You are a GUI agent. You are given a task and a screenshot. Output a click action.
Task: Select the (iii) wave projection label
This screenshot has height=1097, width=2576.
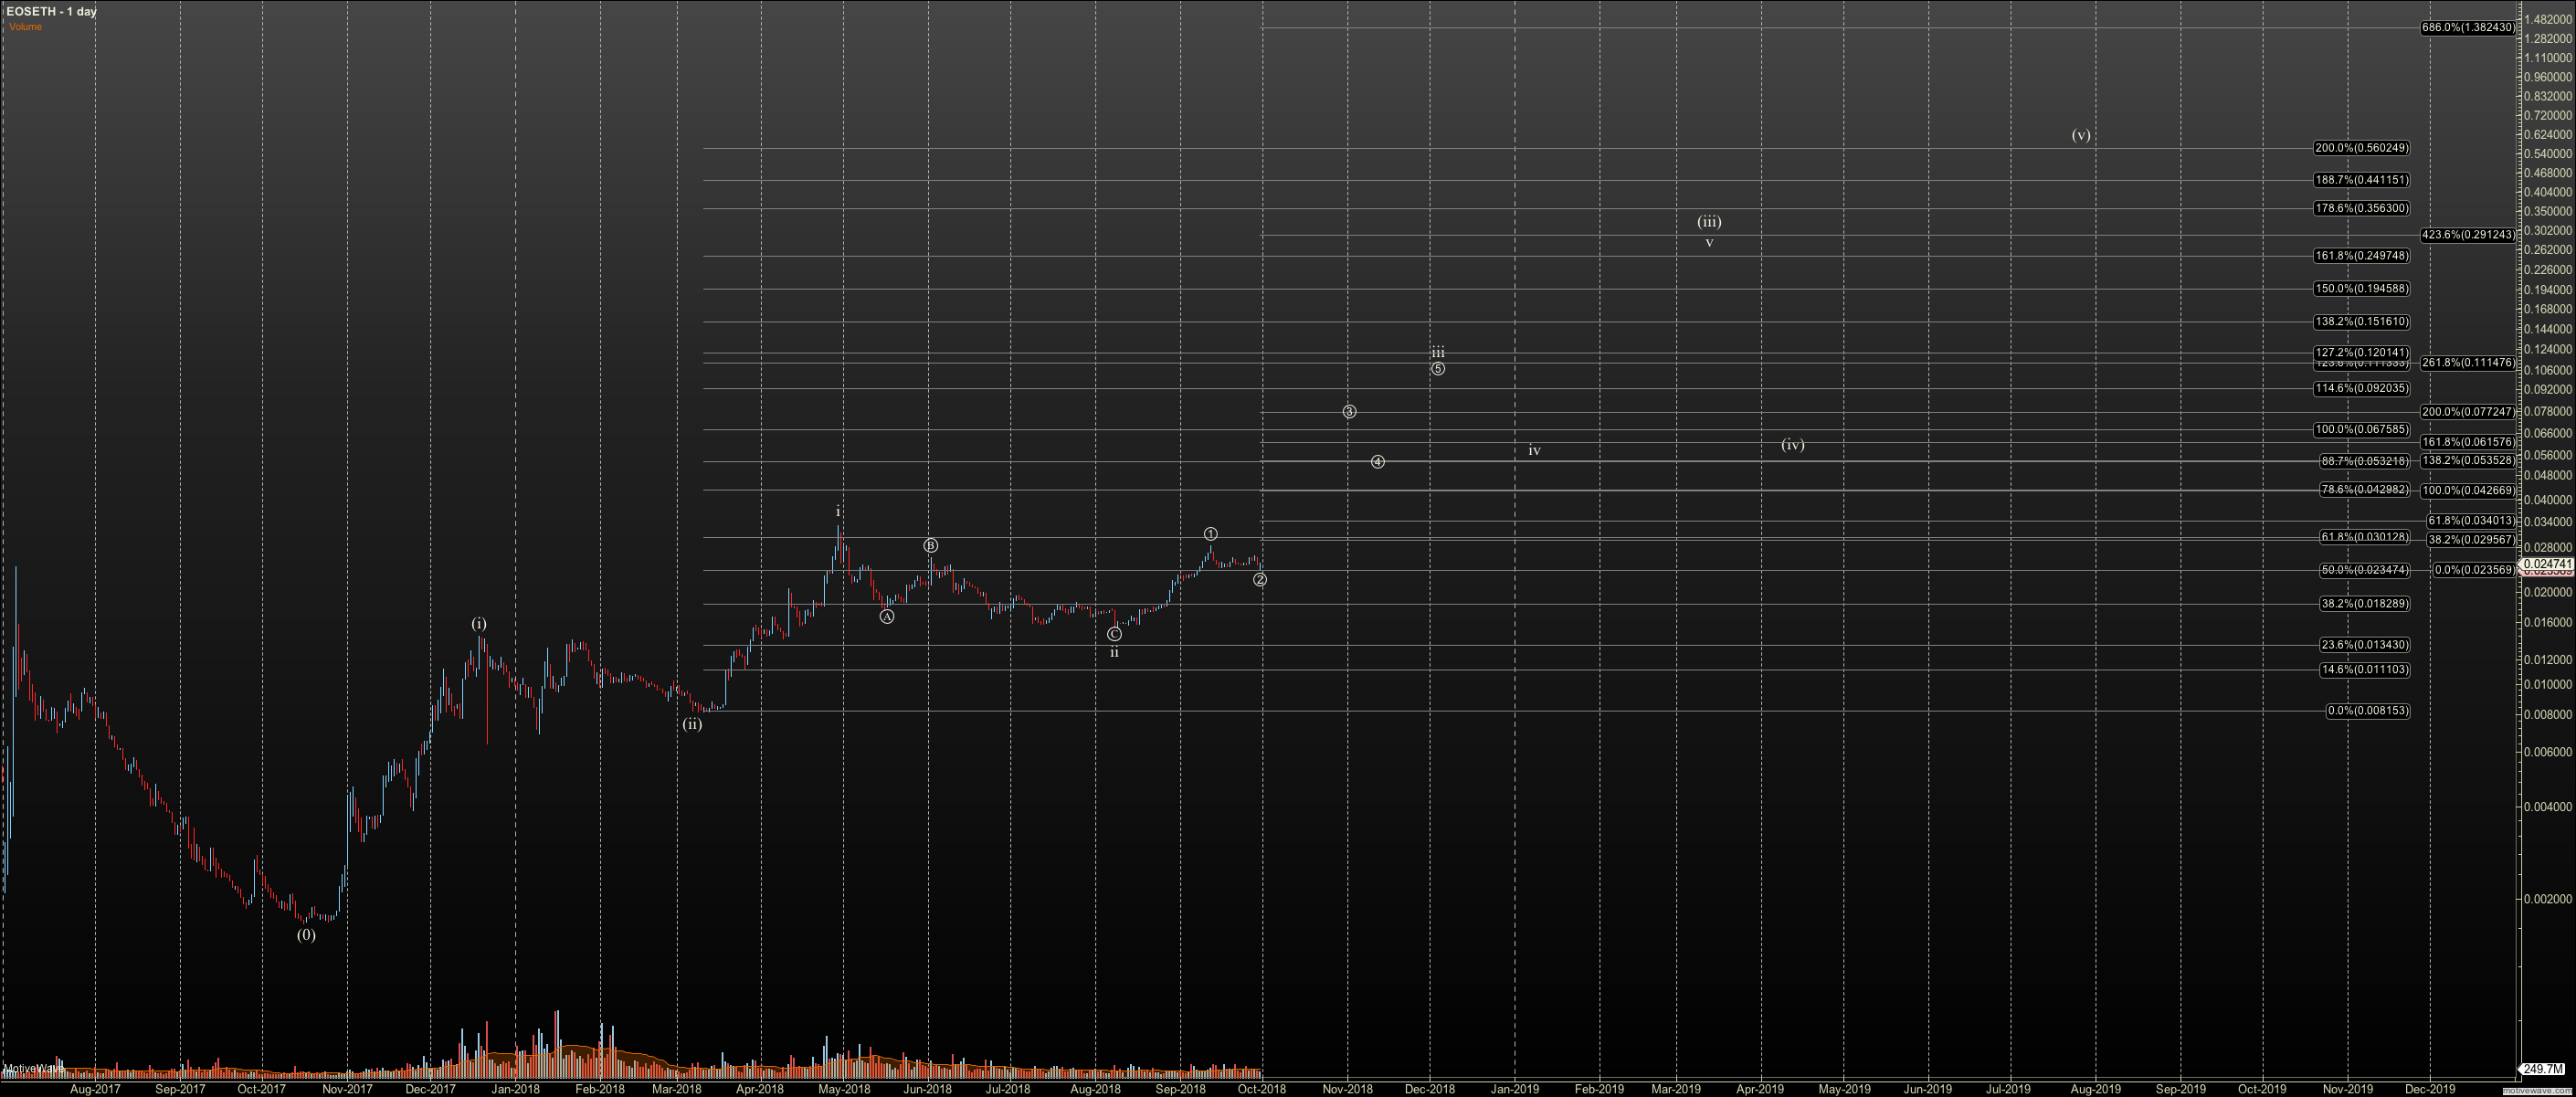[1709, 222]
